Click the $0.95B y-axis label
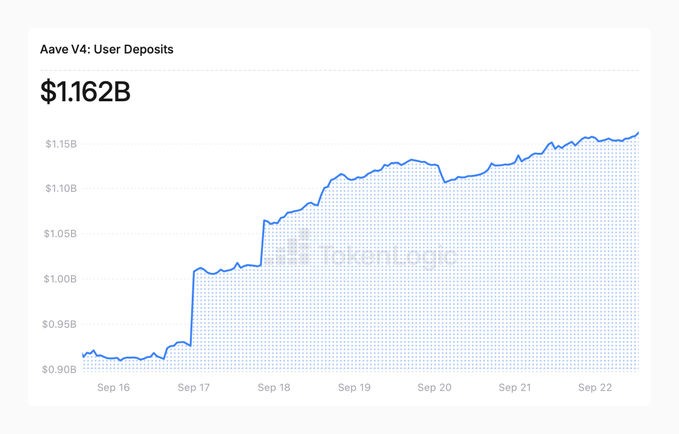The height and width of the screenshot is (434, 679). [59, 324]
